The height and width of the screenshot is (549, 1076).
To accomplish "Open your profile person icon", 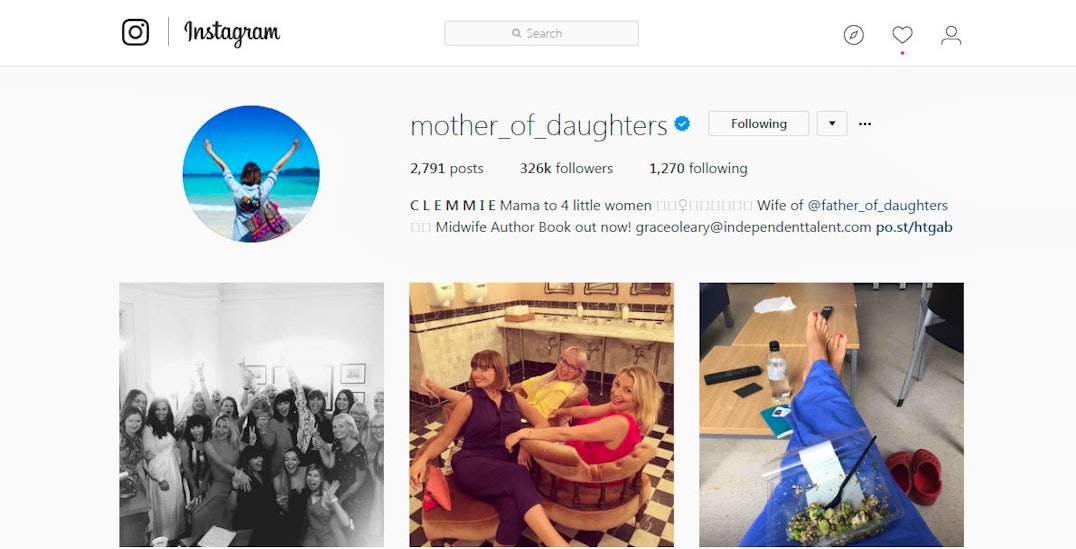I will (x=950, y=35).
